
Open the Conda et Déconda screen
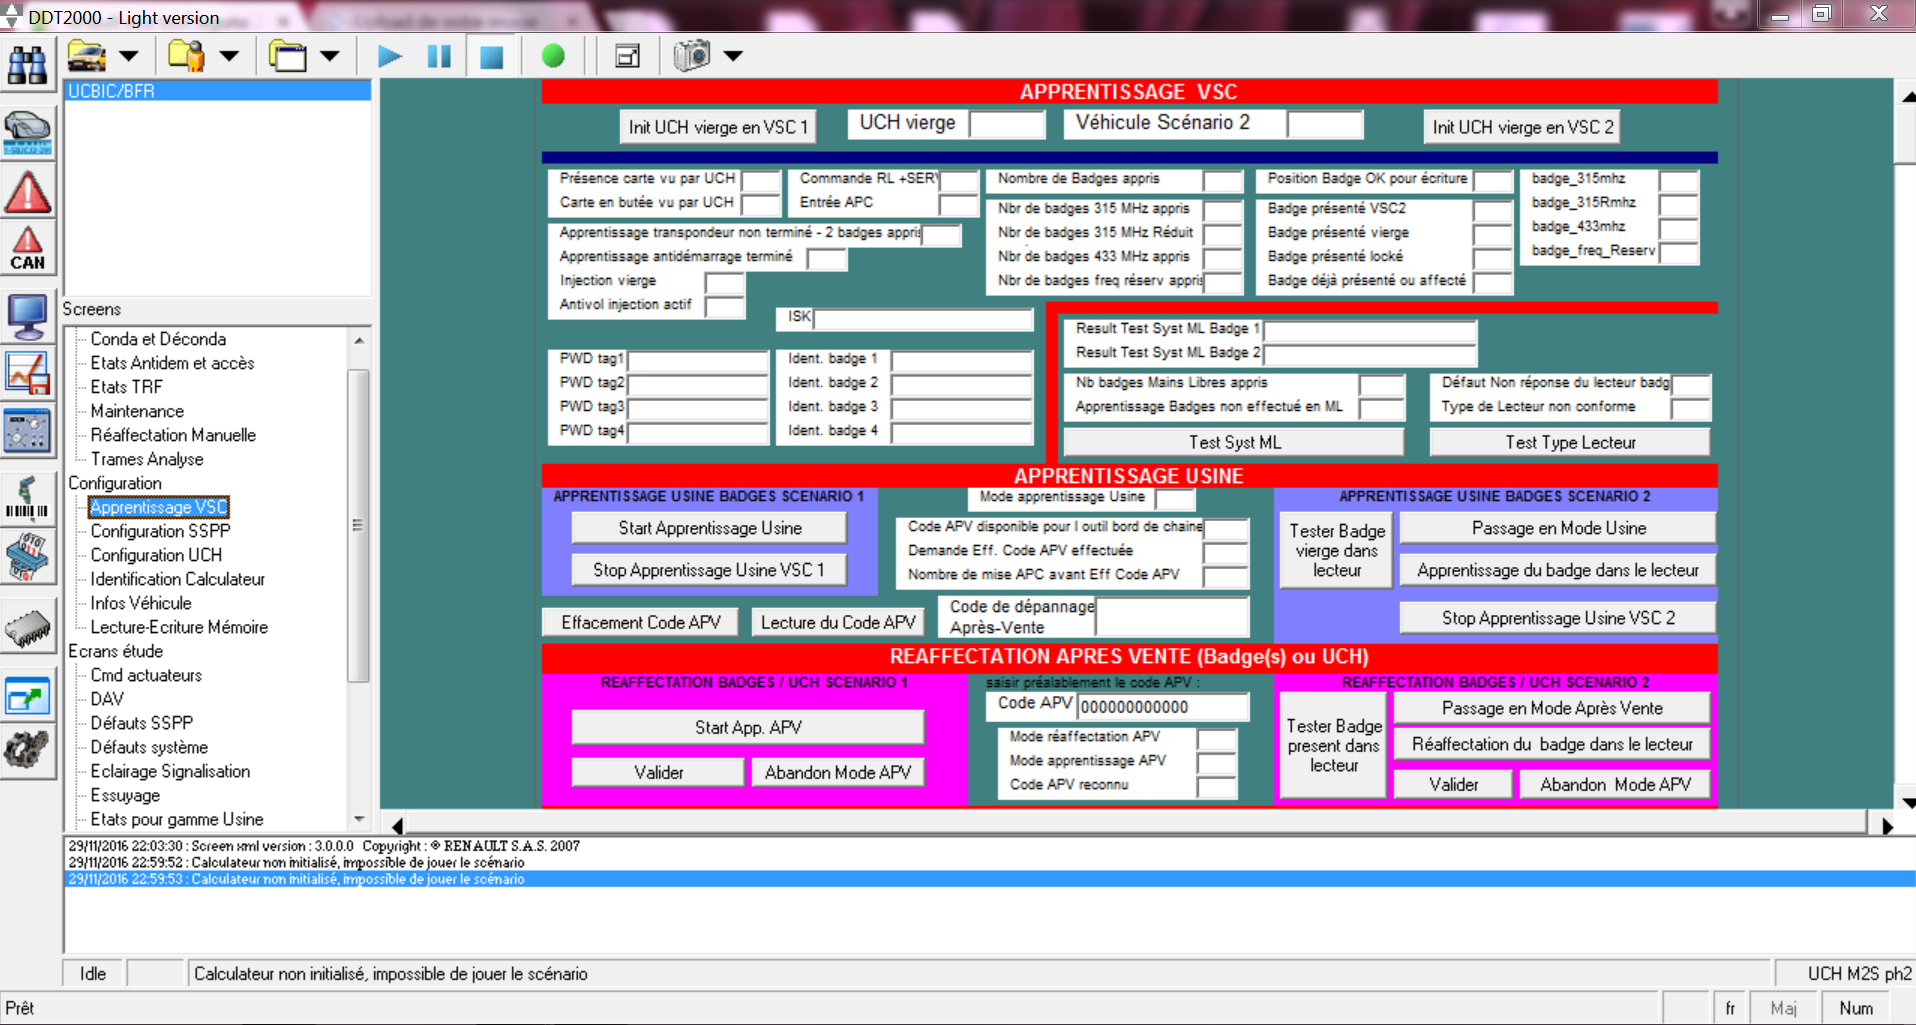(158, 339)
